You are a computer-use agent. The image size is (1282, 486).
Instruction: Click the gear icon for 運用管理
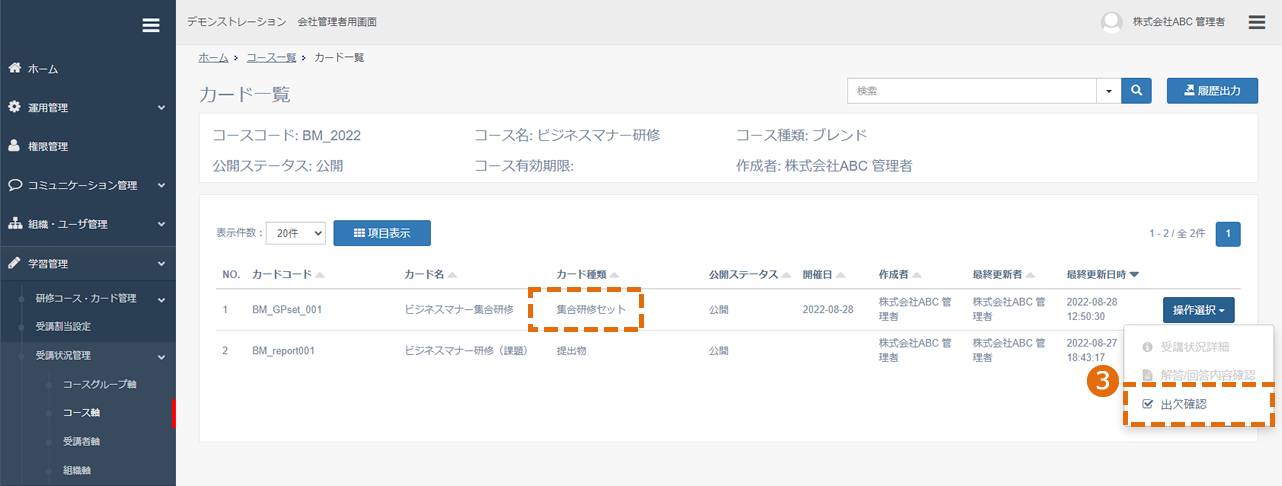pos(14,107)
